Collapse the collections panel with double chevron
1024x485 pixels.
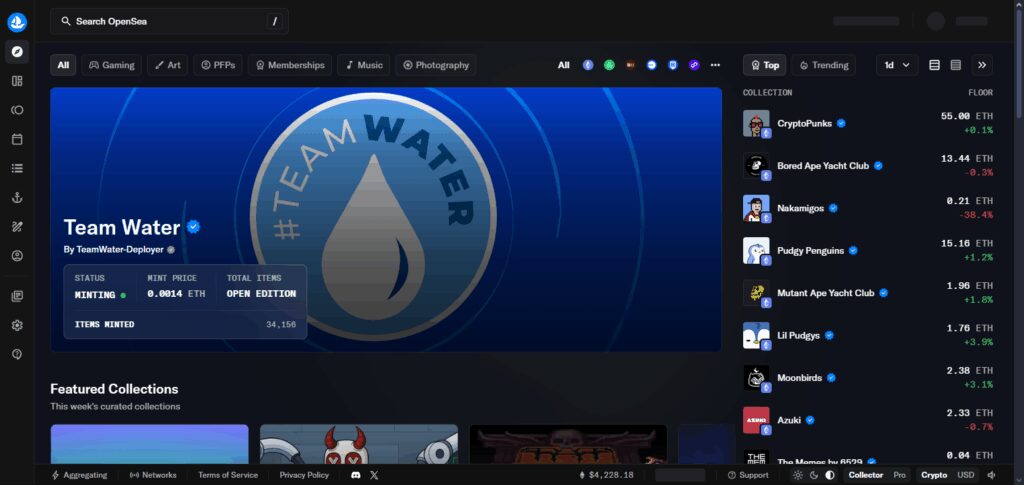[982, 65]
